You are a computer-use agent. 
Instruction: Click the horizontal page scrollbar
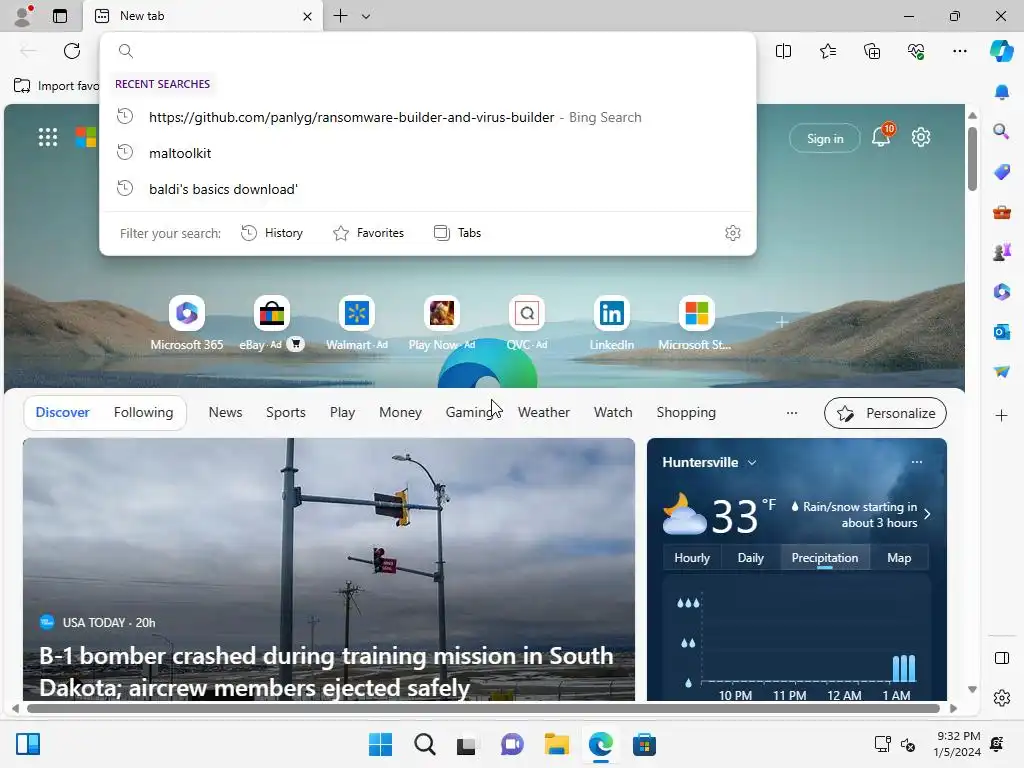[x=483, y=708]
